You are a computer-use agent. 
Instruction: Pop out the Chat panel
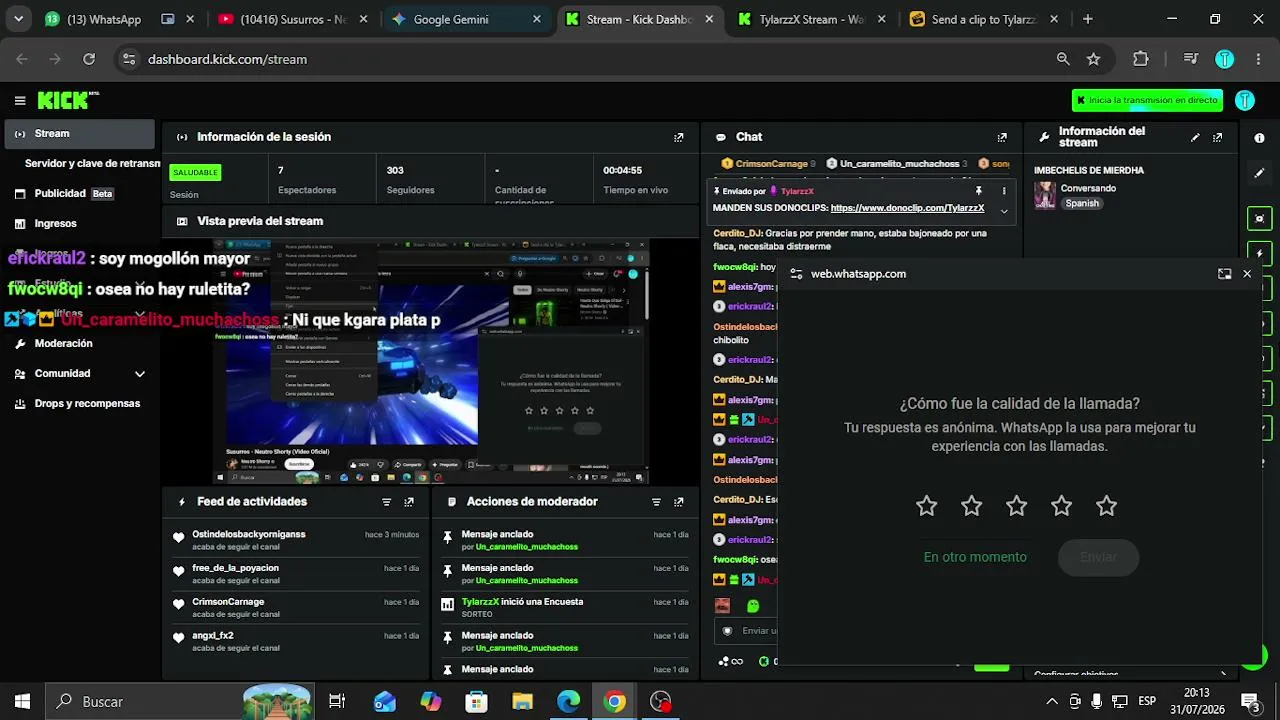click(x=1002, y=138)
